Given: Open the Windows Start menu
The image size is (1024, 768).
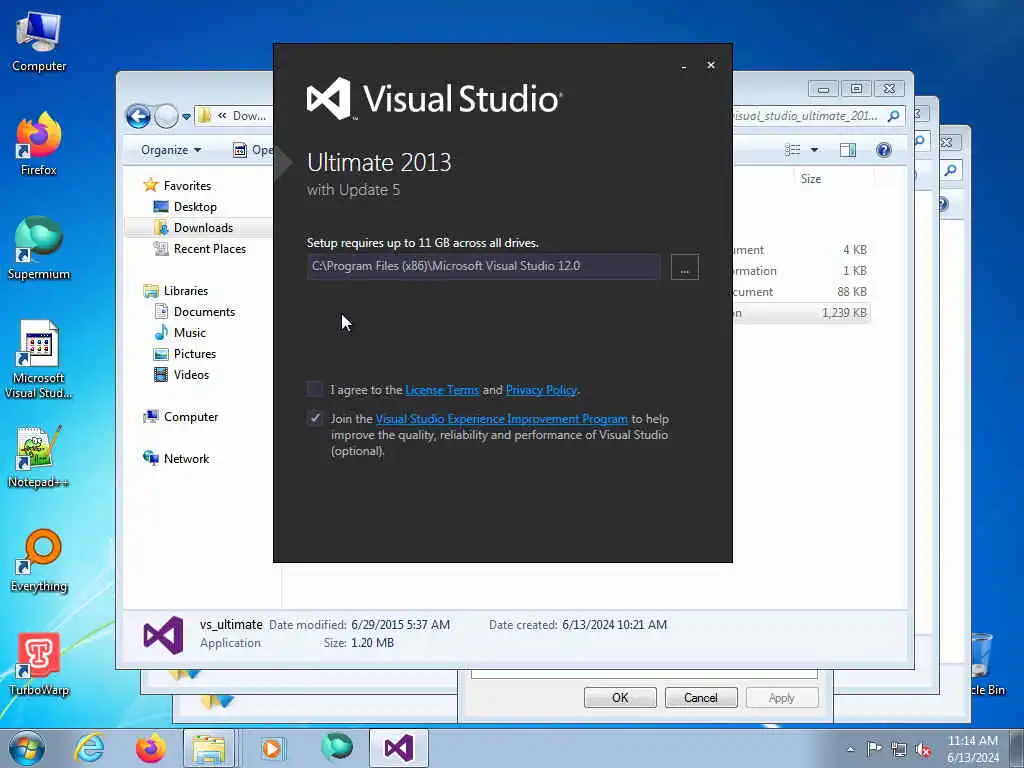Looking at the screenshot, I should point(27,748).
